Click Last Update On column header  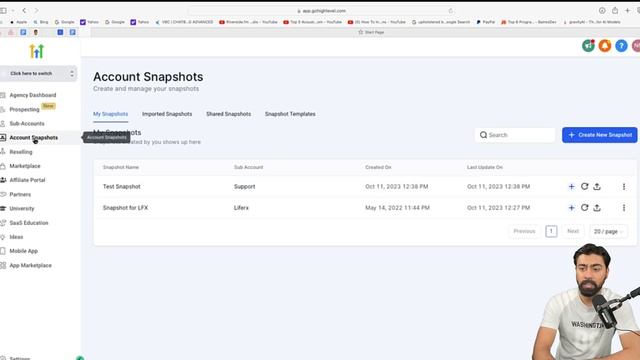coord(485,167)
